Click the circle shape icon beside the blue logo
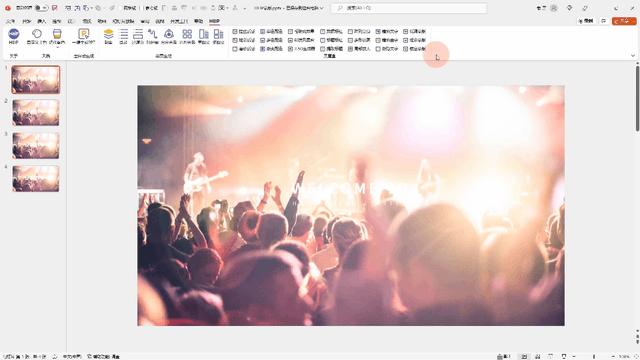The image size is (640, 360). click(37, 34)
